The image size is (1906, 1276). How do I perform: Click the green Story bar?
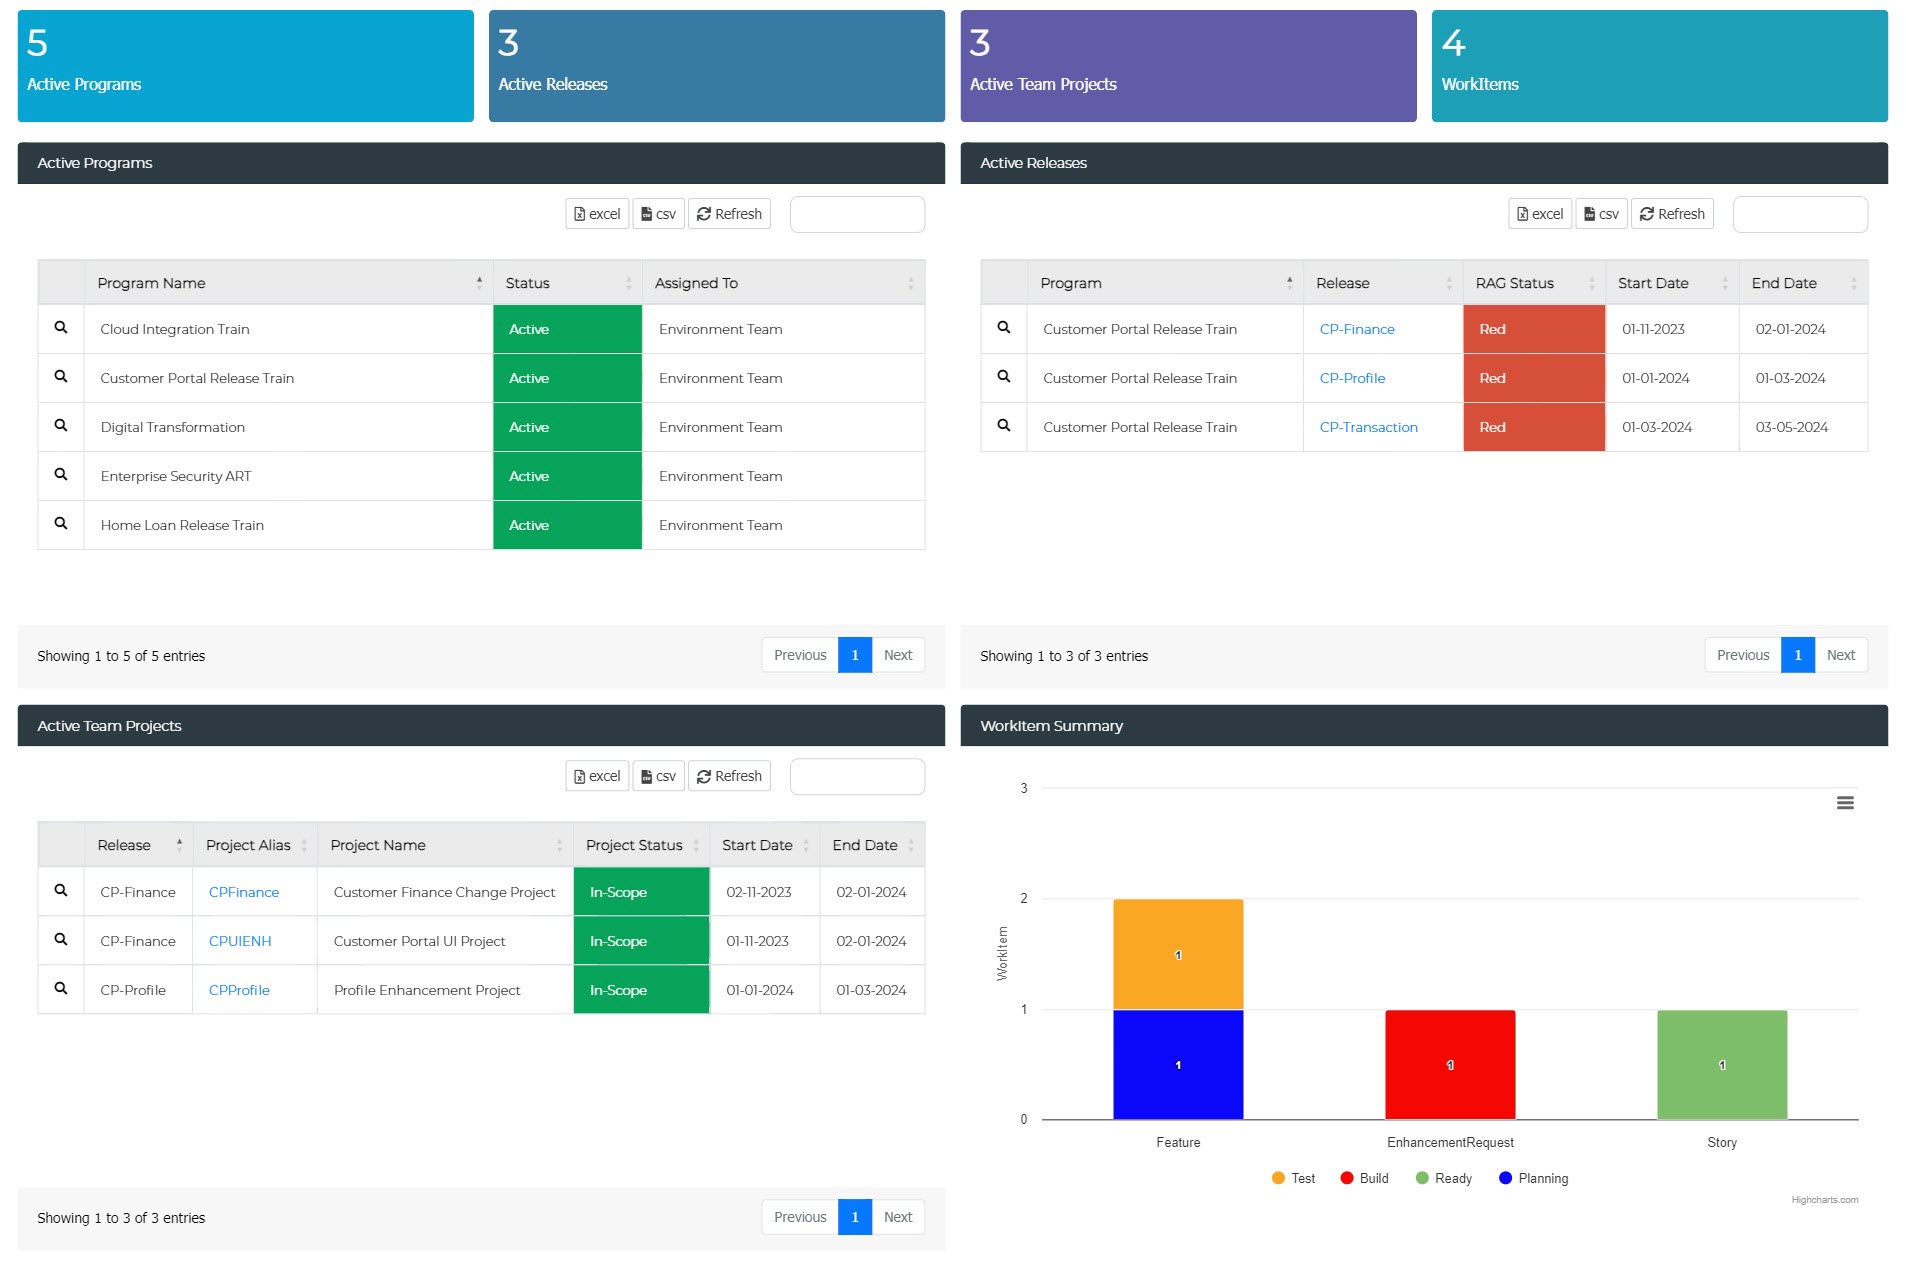pyautogui.click(x=1722, y=1064)
